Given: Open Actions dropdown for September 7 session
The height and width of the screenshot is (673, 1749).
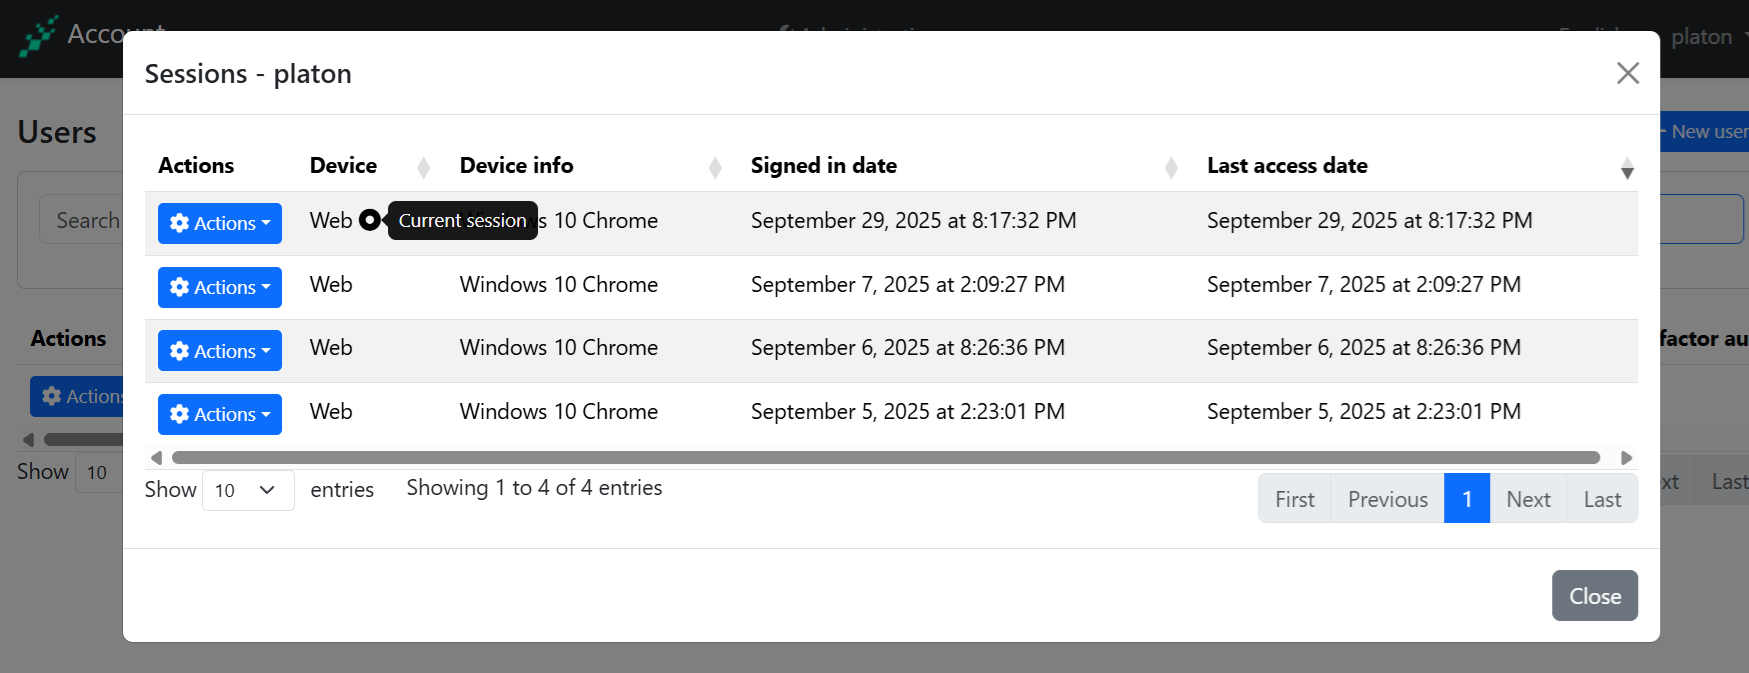Looking at the screenshot, I should [x=220, y=287].
